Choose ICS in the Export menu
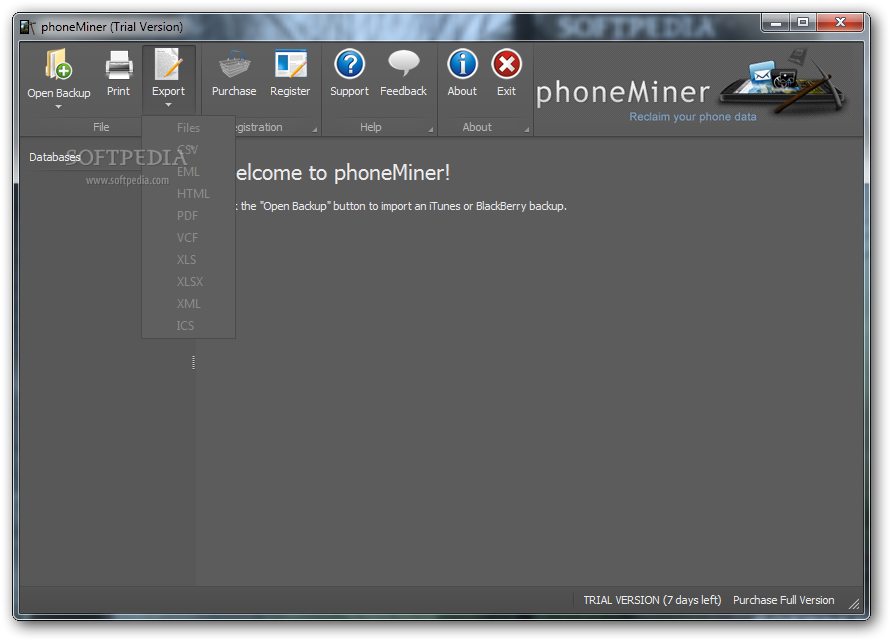The height and width of the screenshot is (641, 891). pos(188,326)
